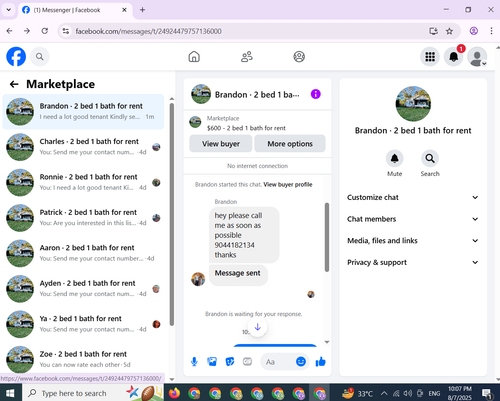This screenshot has width=500, height=401.
Task: View site information icon in address bar
Action: [x=66, y=31]
